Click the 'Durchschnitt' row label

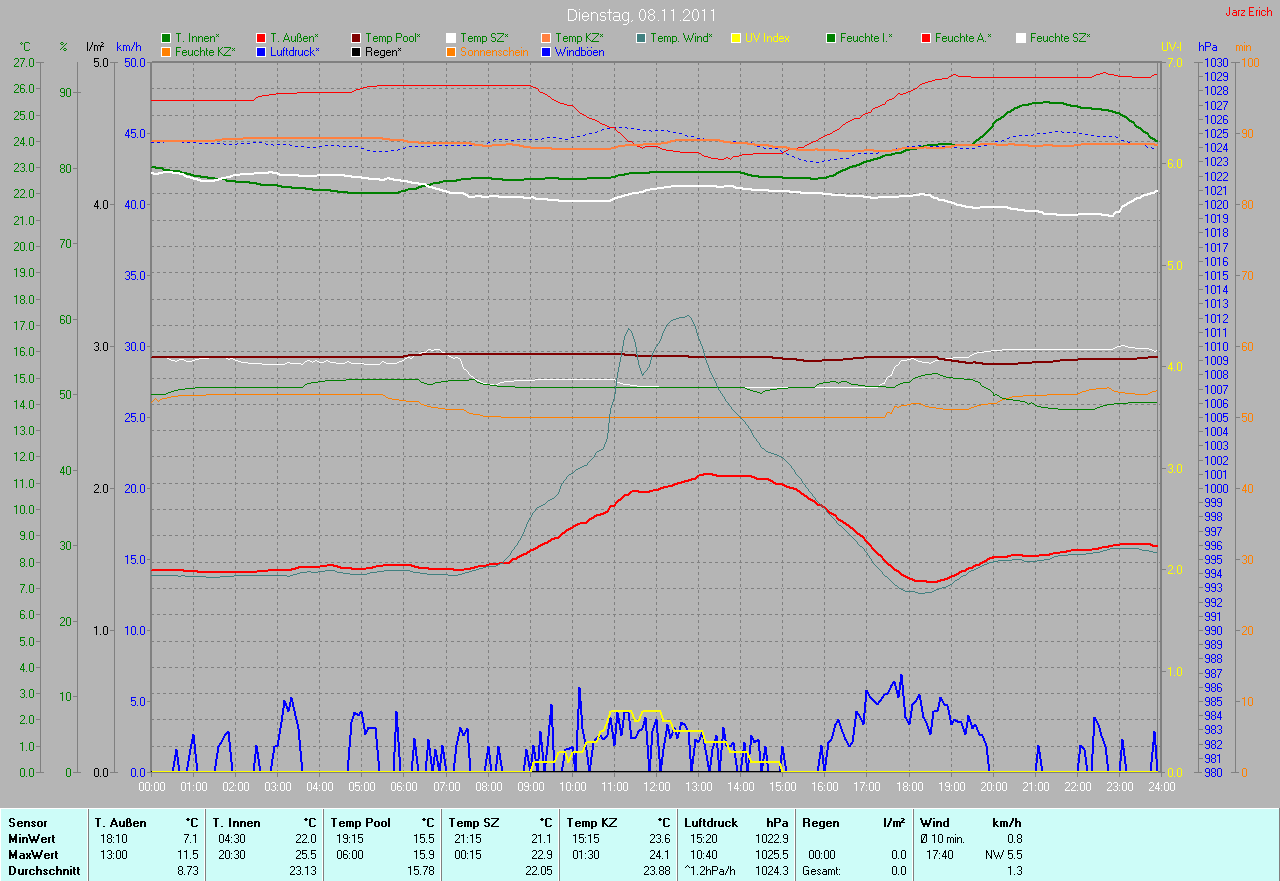tap(42, 871)
